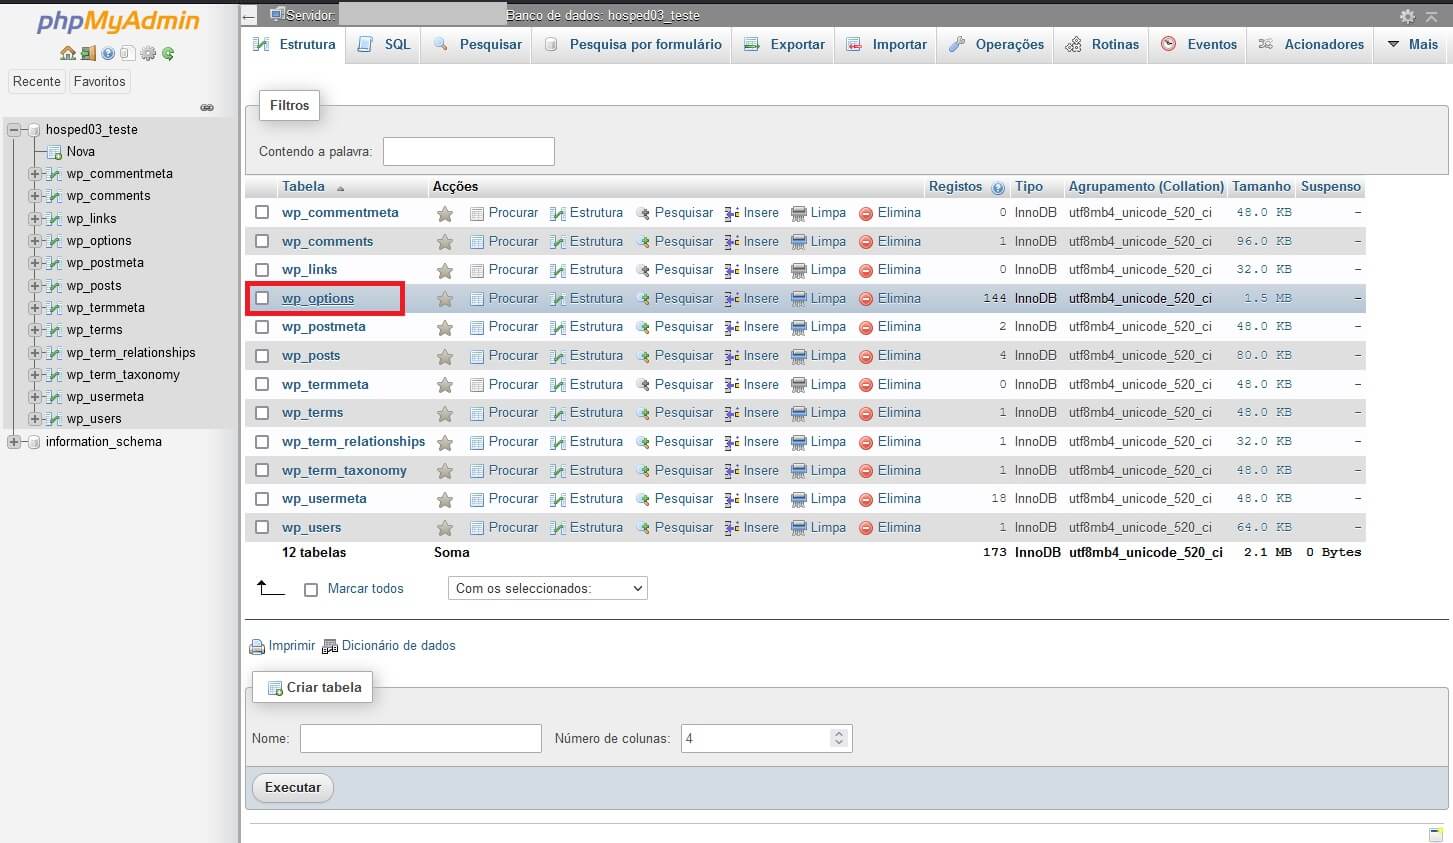Increase the Número de colunas stepper
The height and width of the screenshot is (843, 1453).
pyautogui.click(x=839, y=733)
